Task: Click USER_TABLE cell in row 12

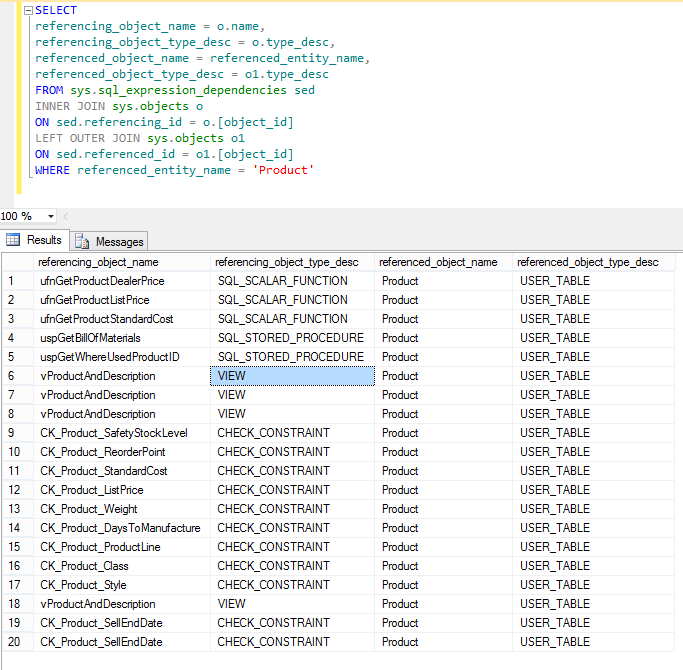Action: 594,490
